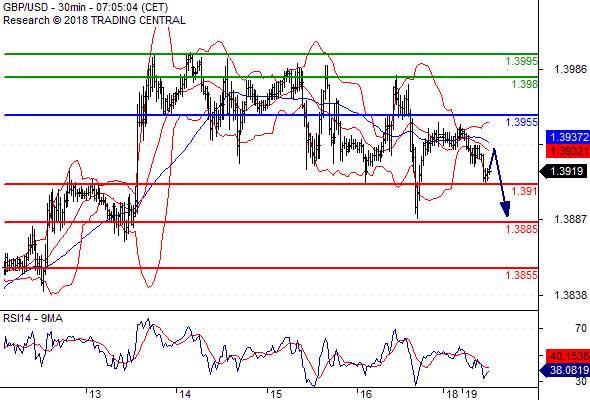The image size is (590, 400).
Task: Click the RSI14 - 9MA indicator title
Action: [33, 319]
